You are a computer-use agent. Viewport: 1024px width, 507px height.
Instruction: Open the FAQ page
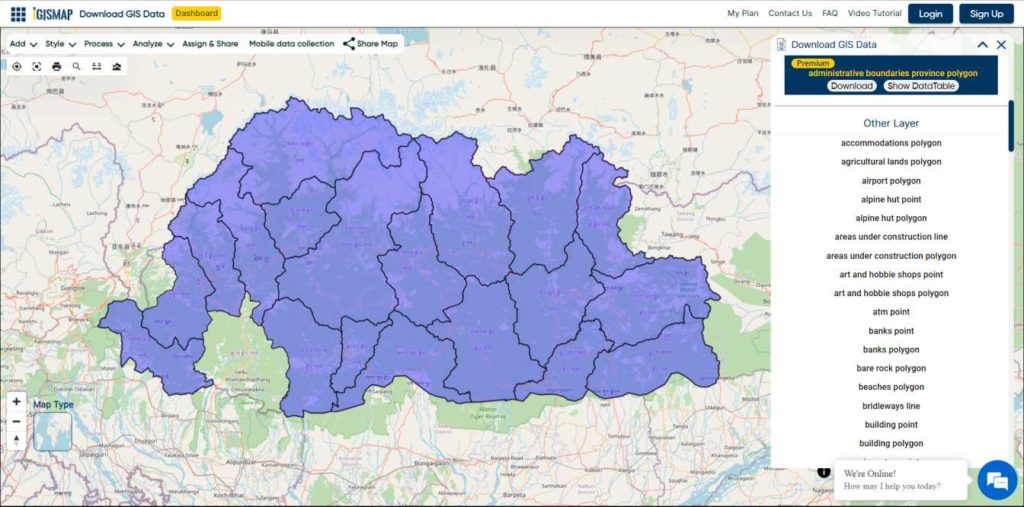[x=830, y=13]
